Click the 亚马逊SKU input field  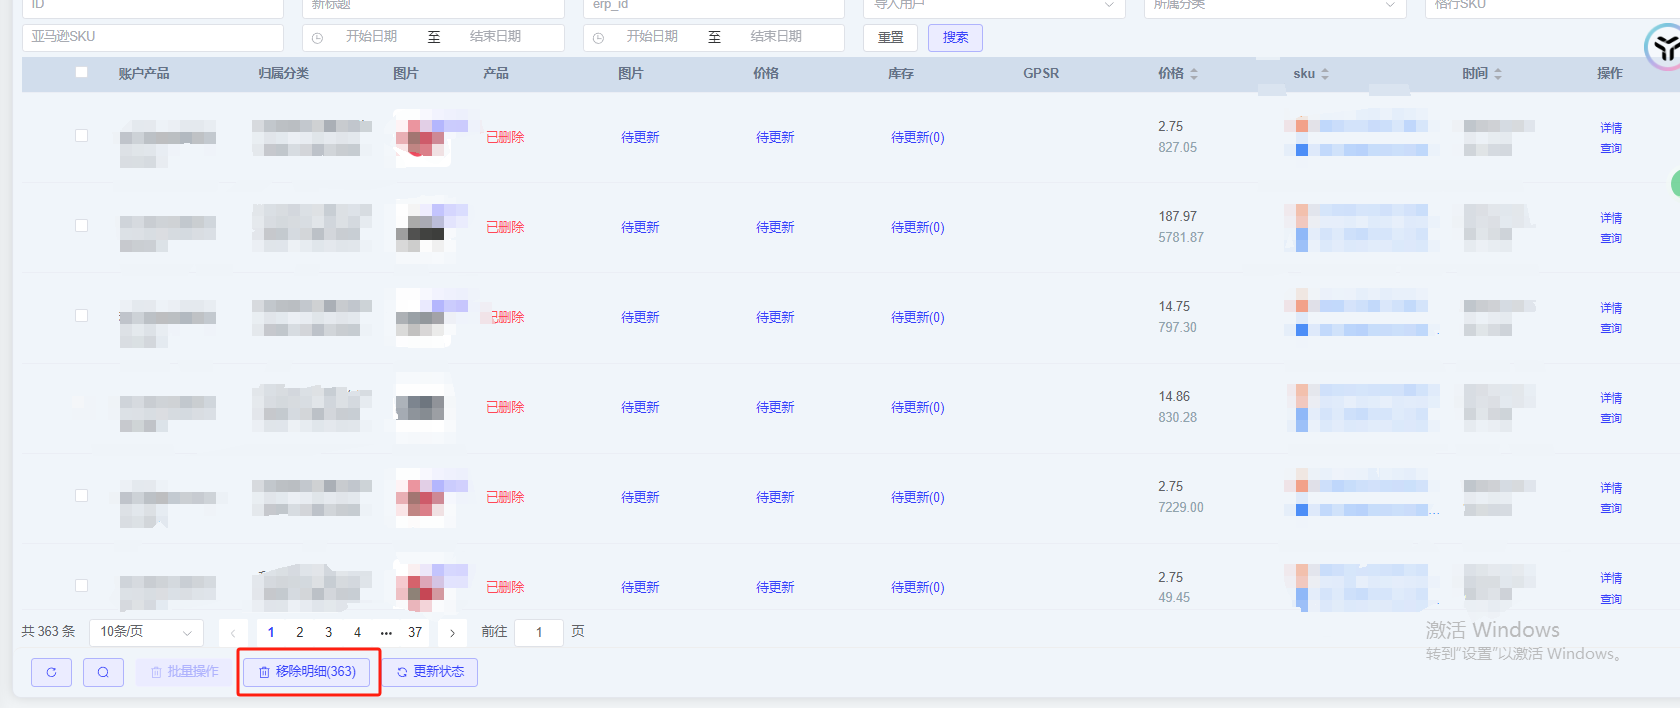[152, 37]
